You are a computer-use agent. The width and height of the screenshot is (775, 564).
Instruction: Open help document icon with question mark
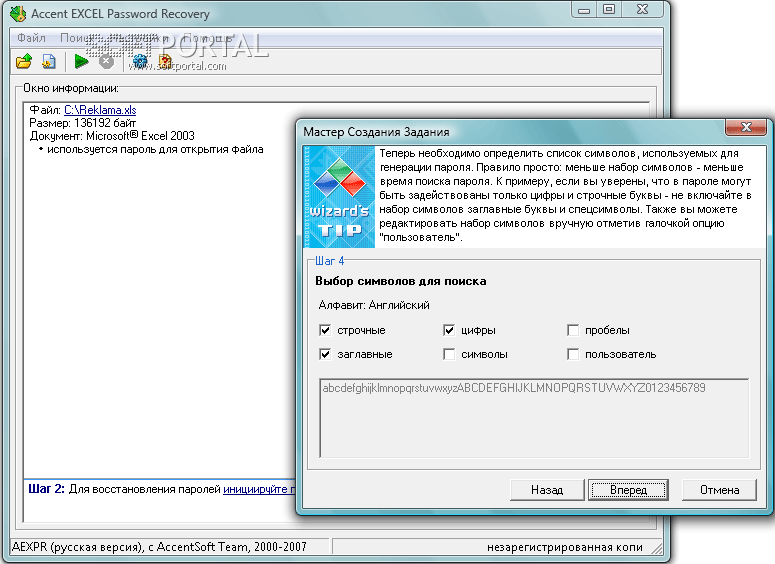click(165, 62)
